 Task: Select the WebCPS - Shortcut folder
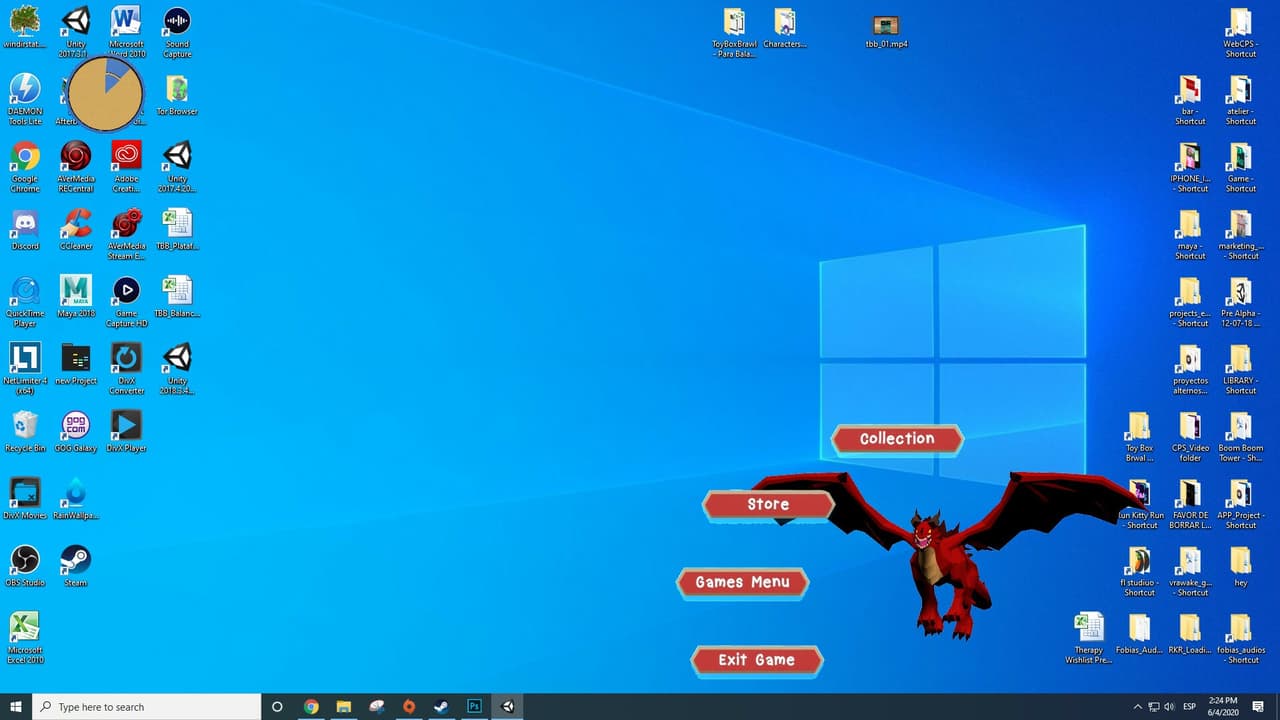coord(1240,32)
